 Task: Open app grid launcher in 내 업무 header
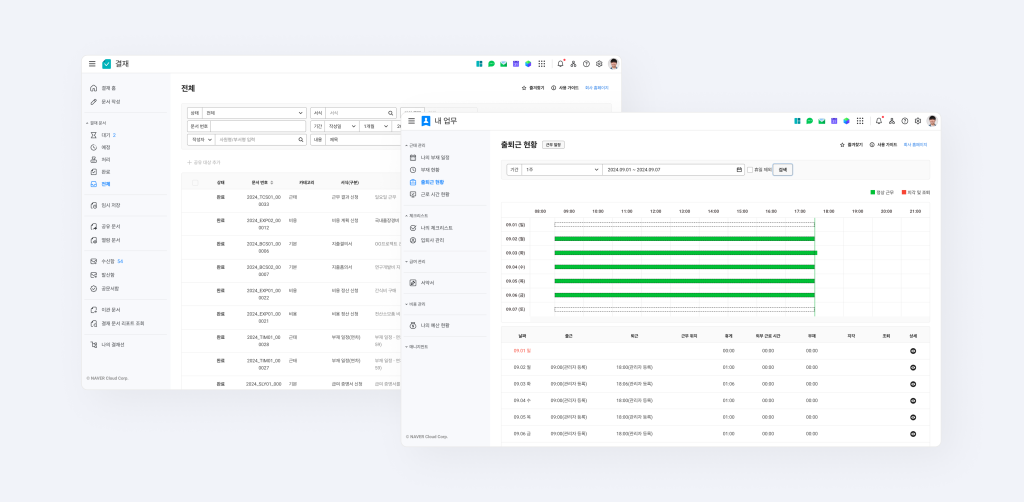pyautogui.click(x=860, y=121)
